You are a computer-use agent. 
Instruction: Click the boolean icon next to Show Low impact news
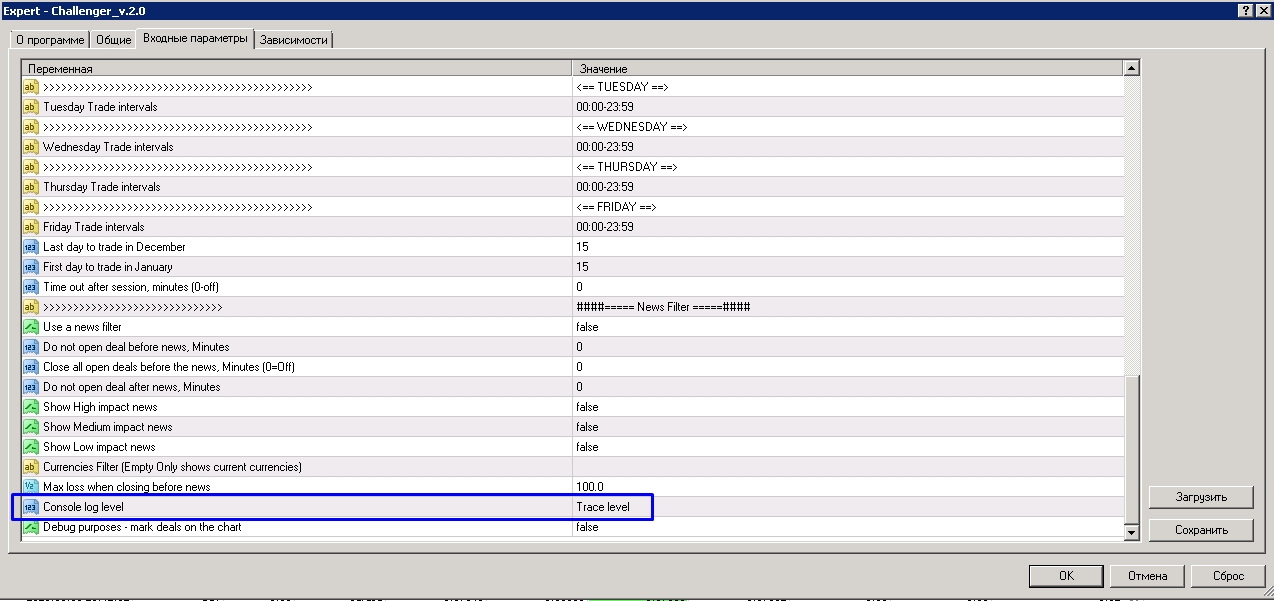click(x=30, y=447)
